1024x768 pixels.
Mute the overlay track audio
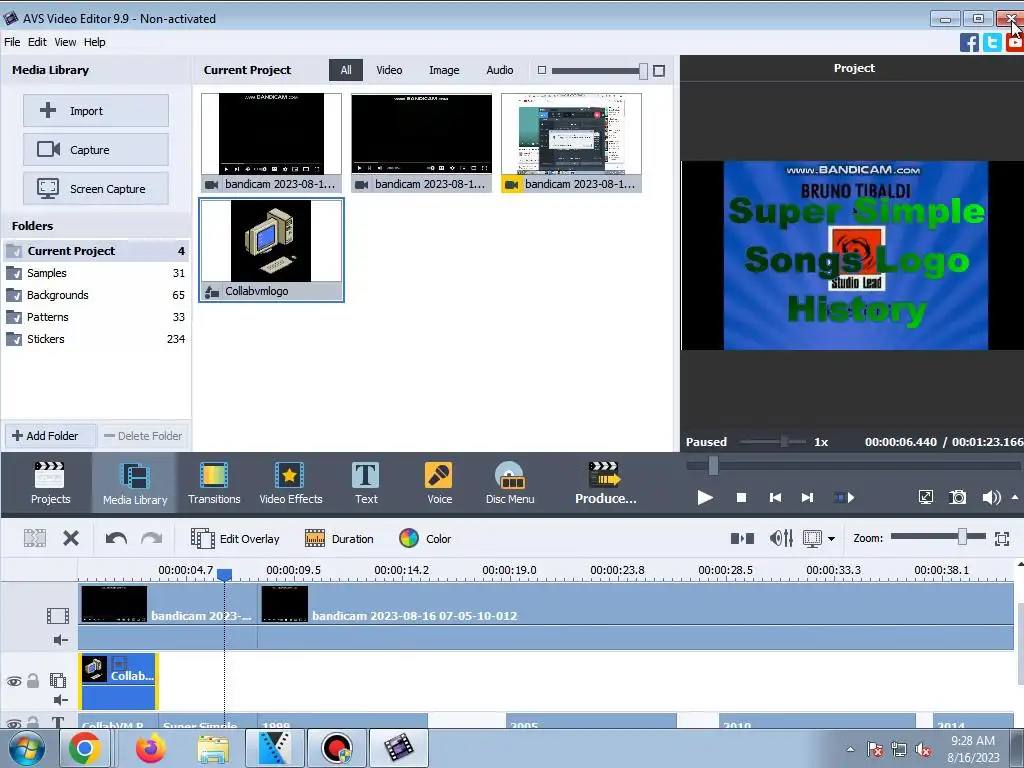coord(60,700)
